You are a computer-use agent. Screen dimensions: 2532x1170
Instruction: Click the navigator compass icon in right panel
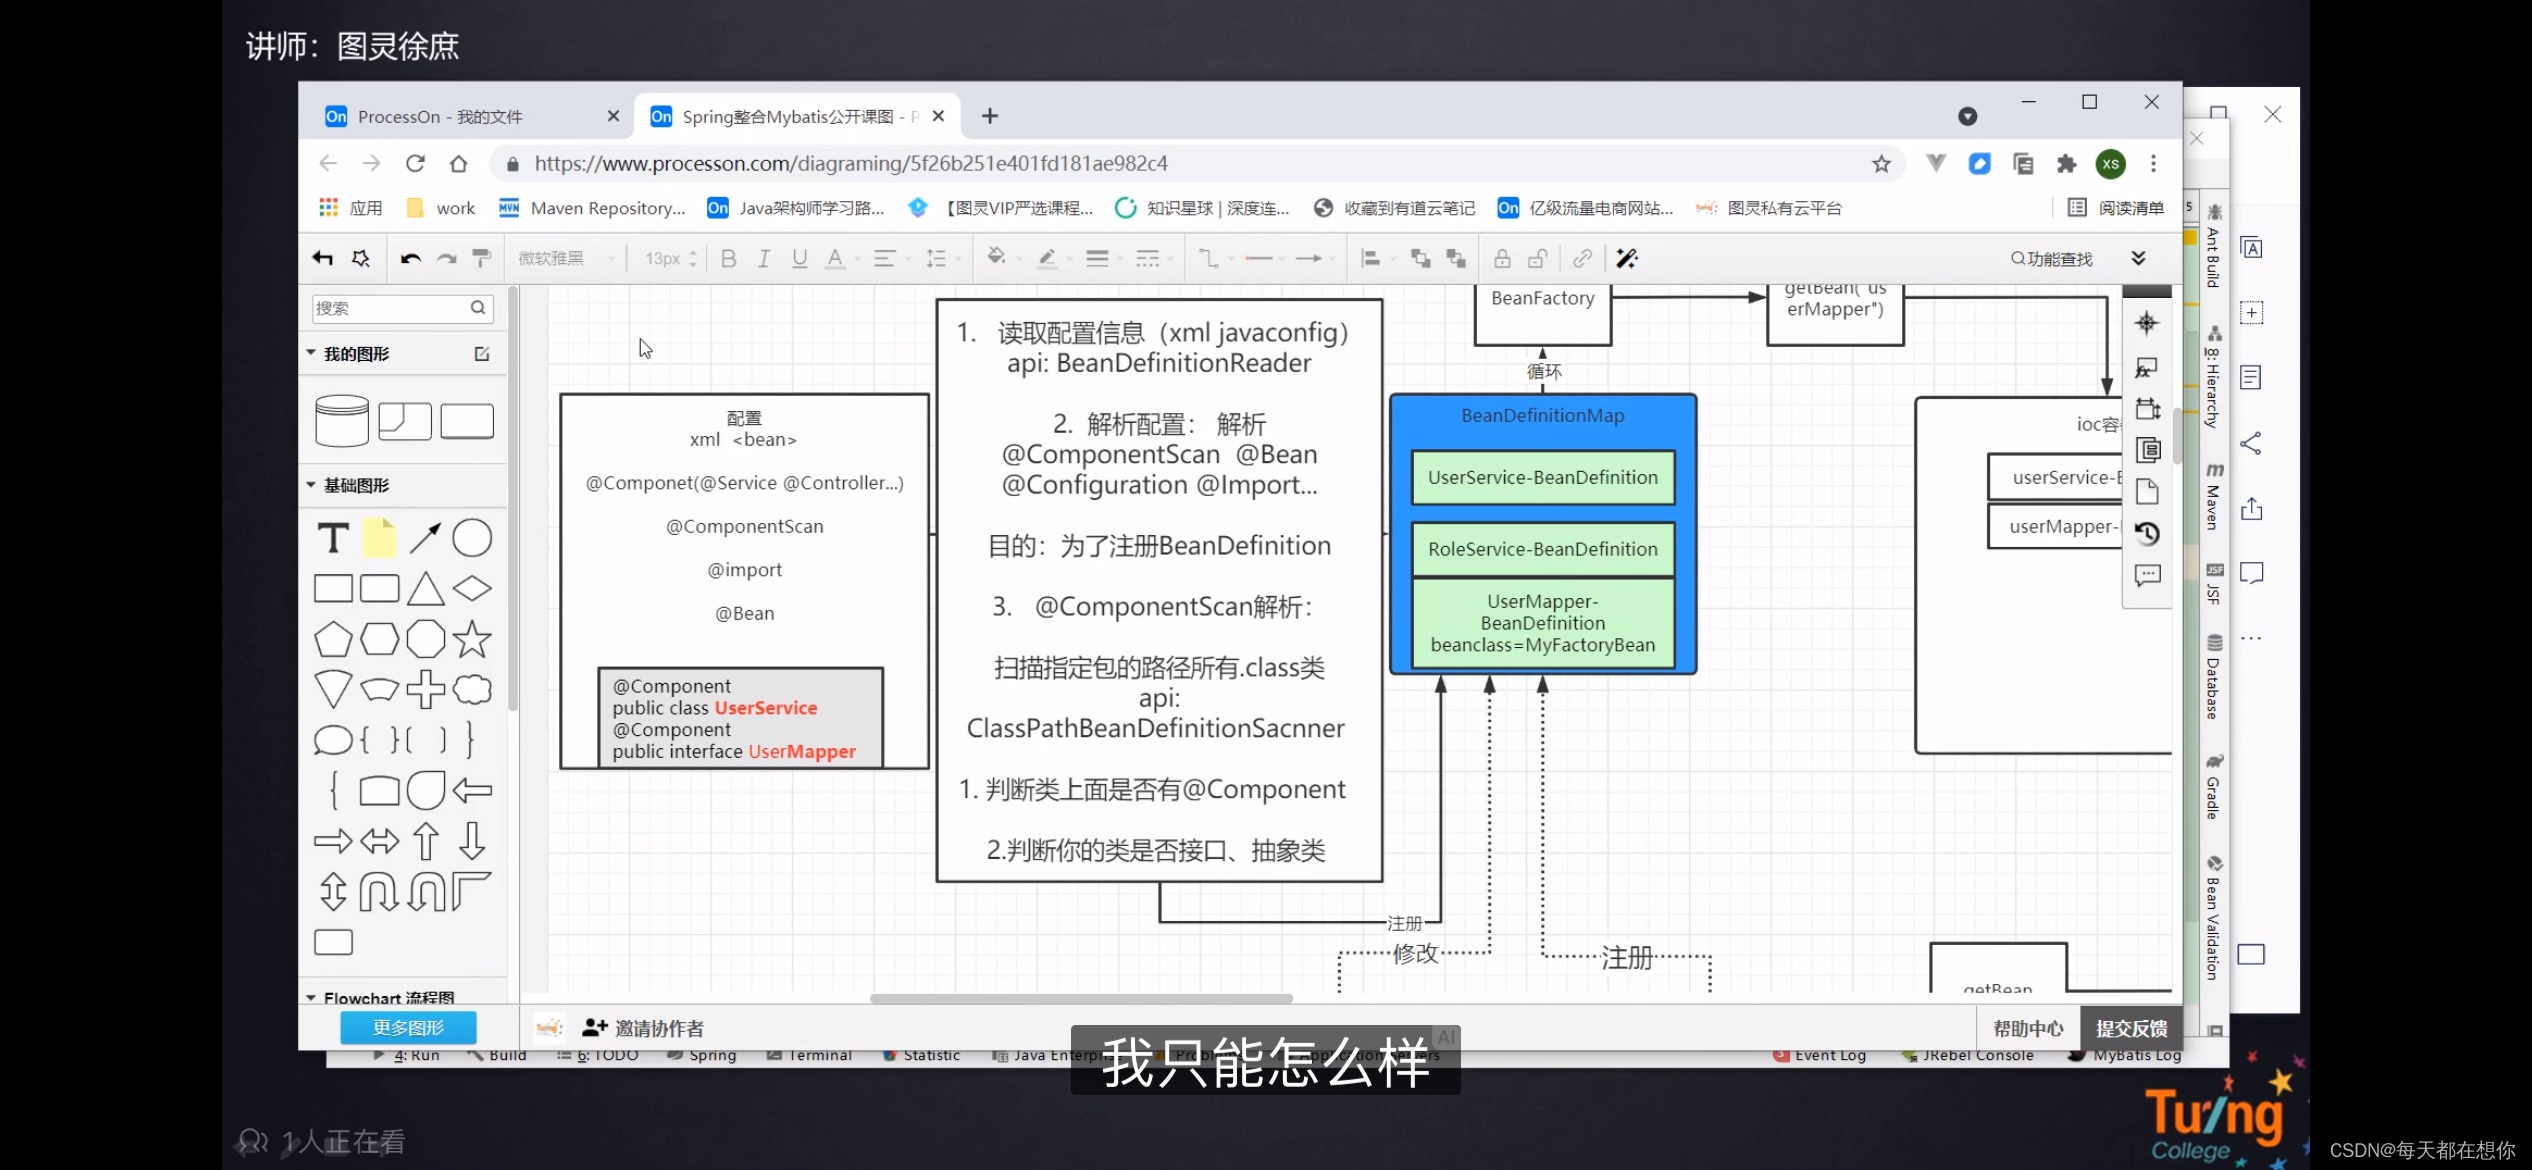point(2146,323)
